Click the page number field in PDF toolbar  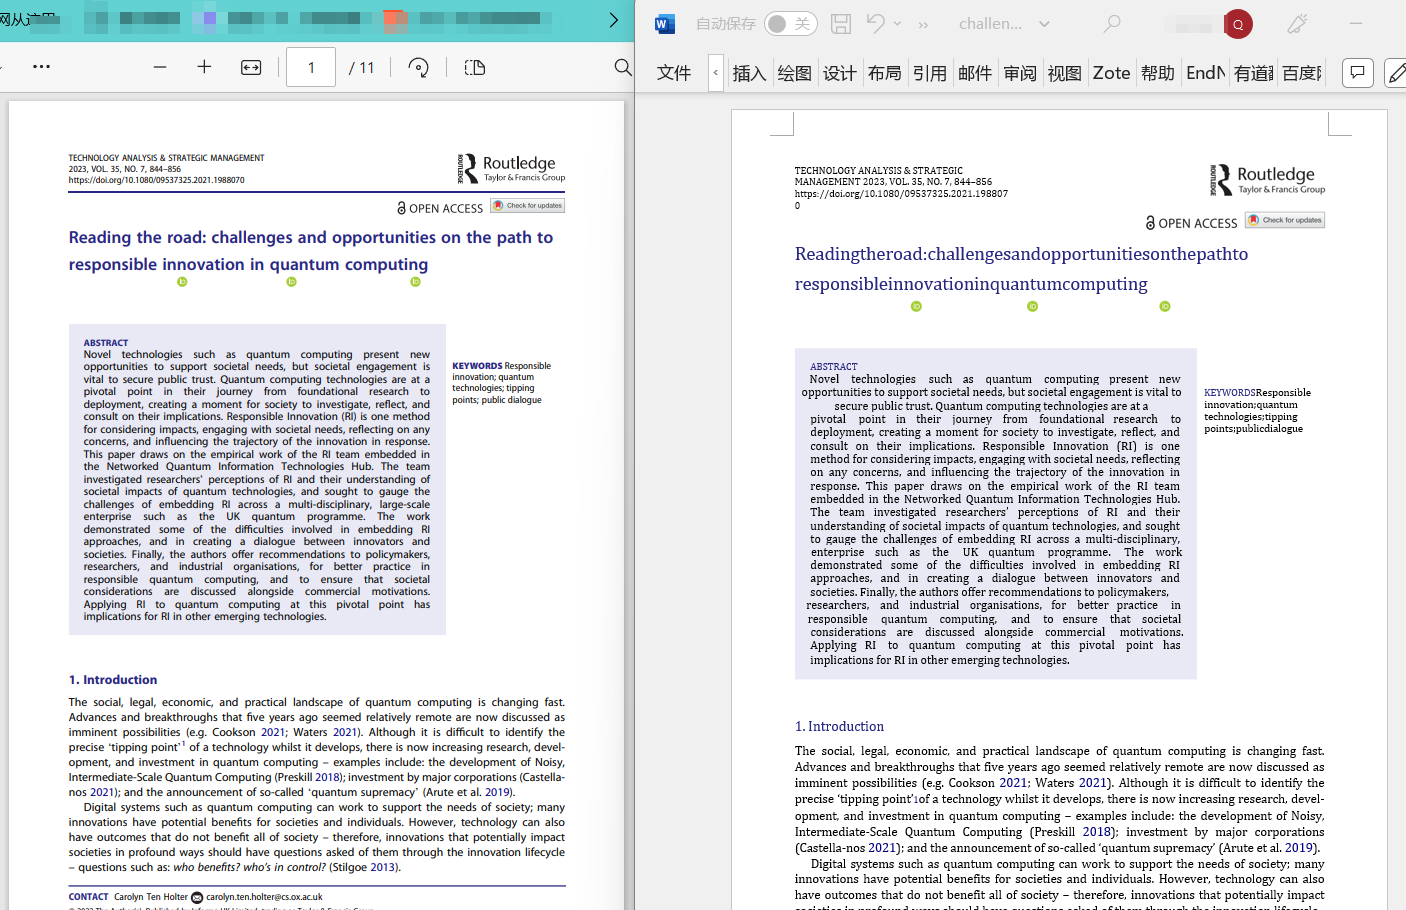[311, 67]
